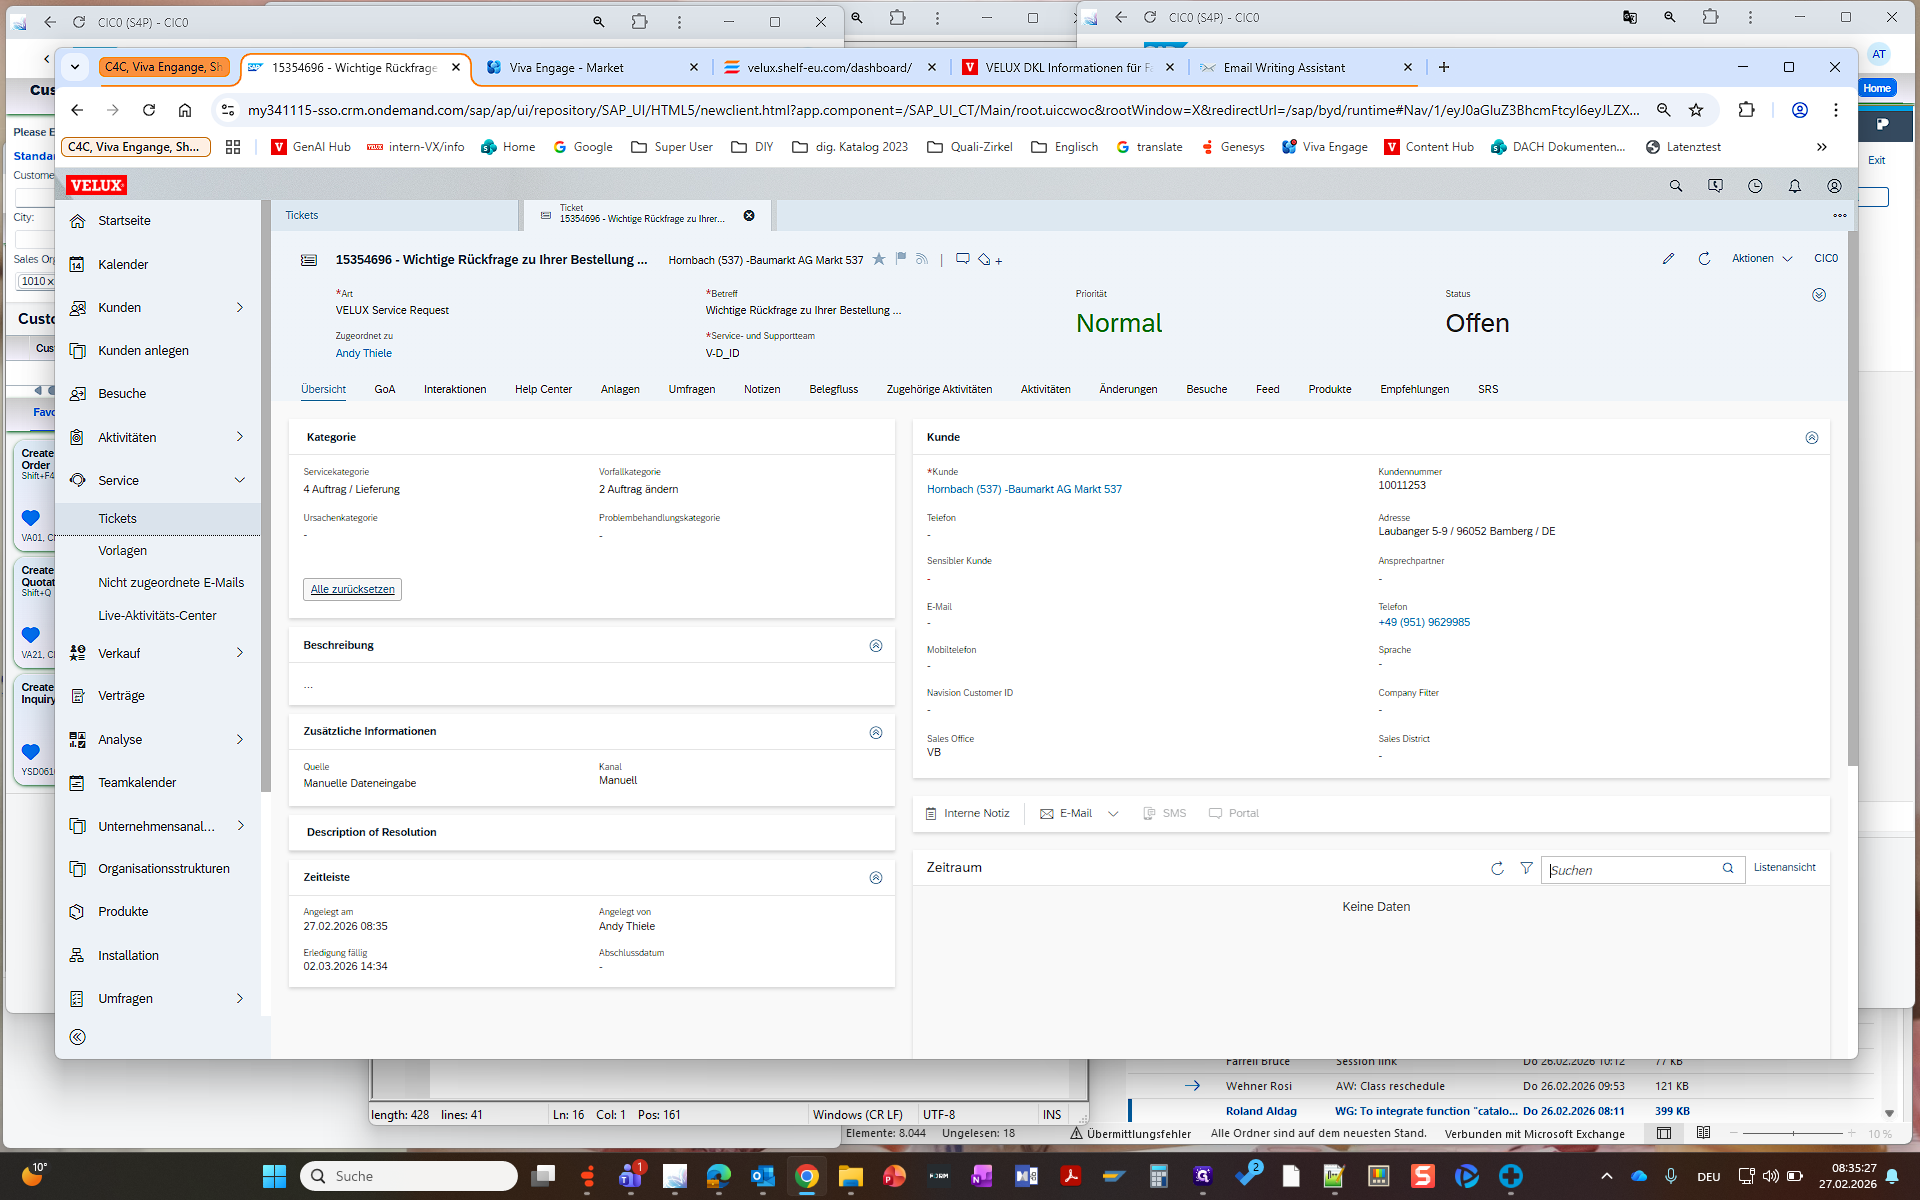The width and height of the screenshot is (1920, 1200).
Task: Click the Alle zurücksetzen button
Action: [x=352, y=590]
